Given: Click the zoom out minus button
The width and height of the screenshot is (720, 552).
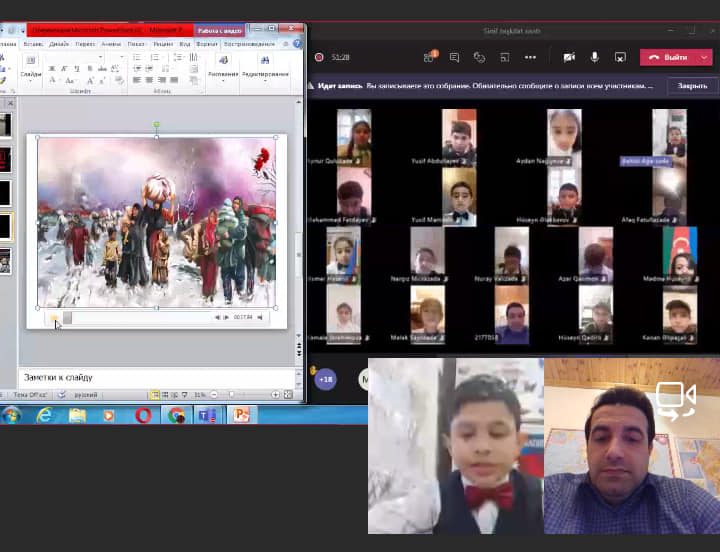Looking at the screenshot, I should click(214, 394).
